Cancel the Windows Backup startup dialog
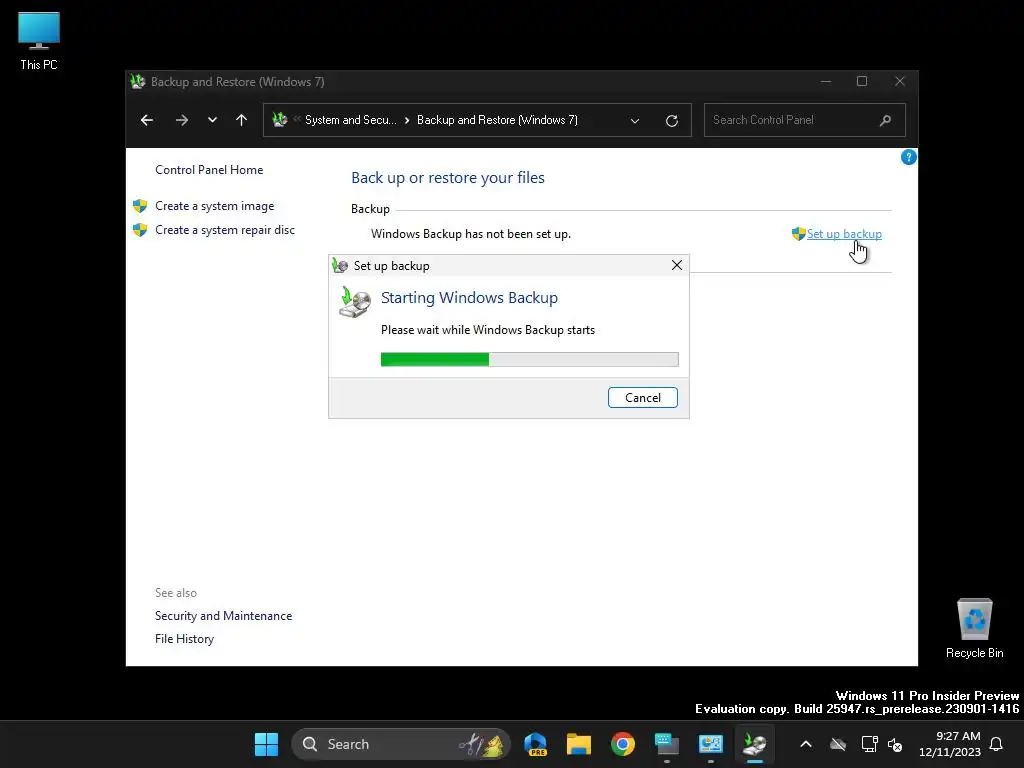Image resolution: width=1024 pixels, height=768 pixels. [643, 398]
